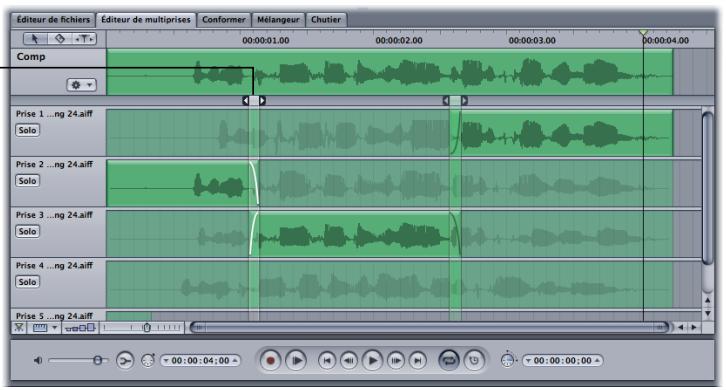Click the vertical takes scrollbar thumb
Screen dimensions: 726x390
(707, 188)
